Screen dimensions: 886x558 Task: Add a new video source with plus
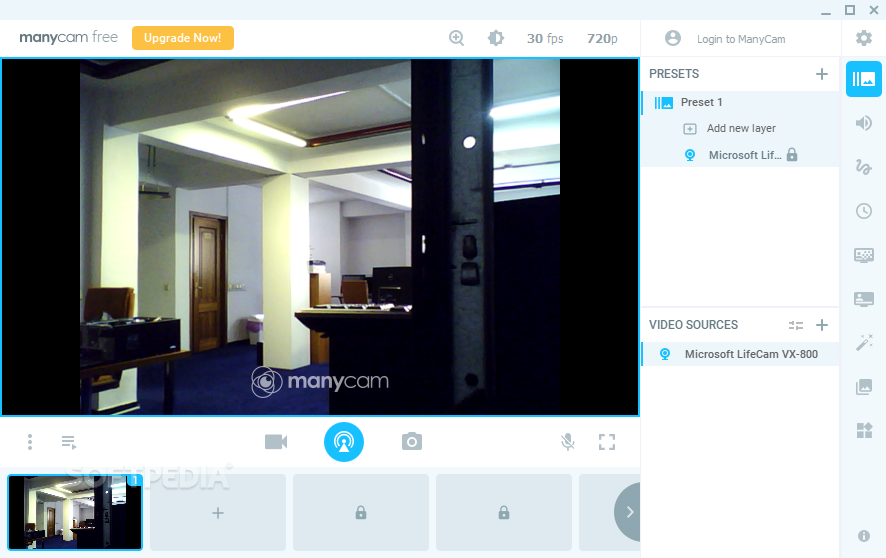pyautogui.click(x=822, y=325)
